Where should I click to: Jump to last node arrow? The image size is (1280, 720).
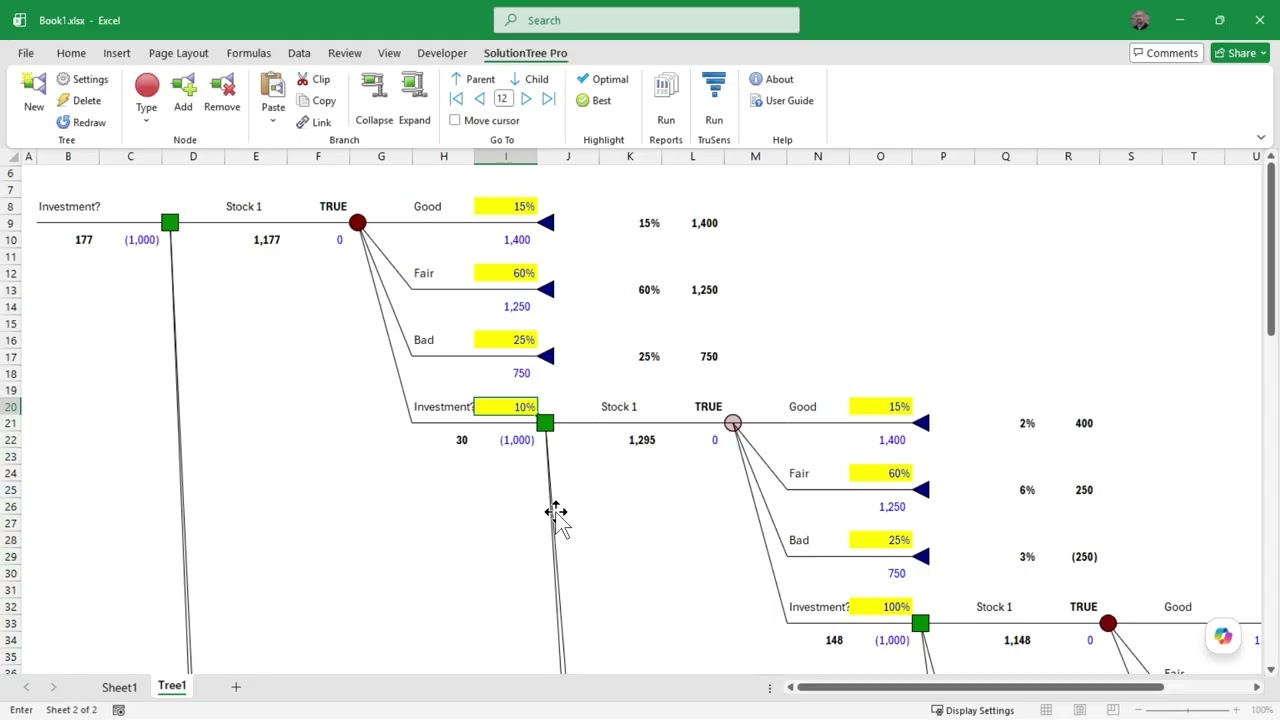point(548,99)
